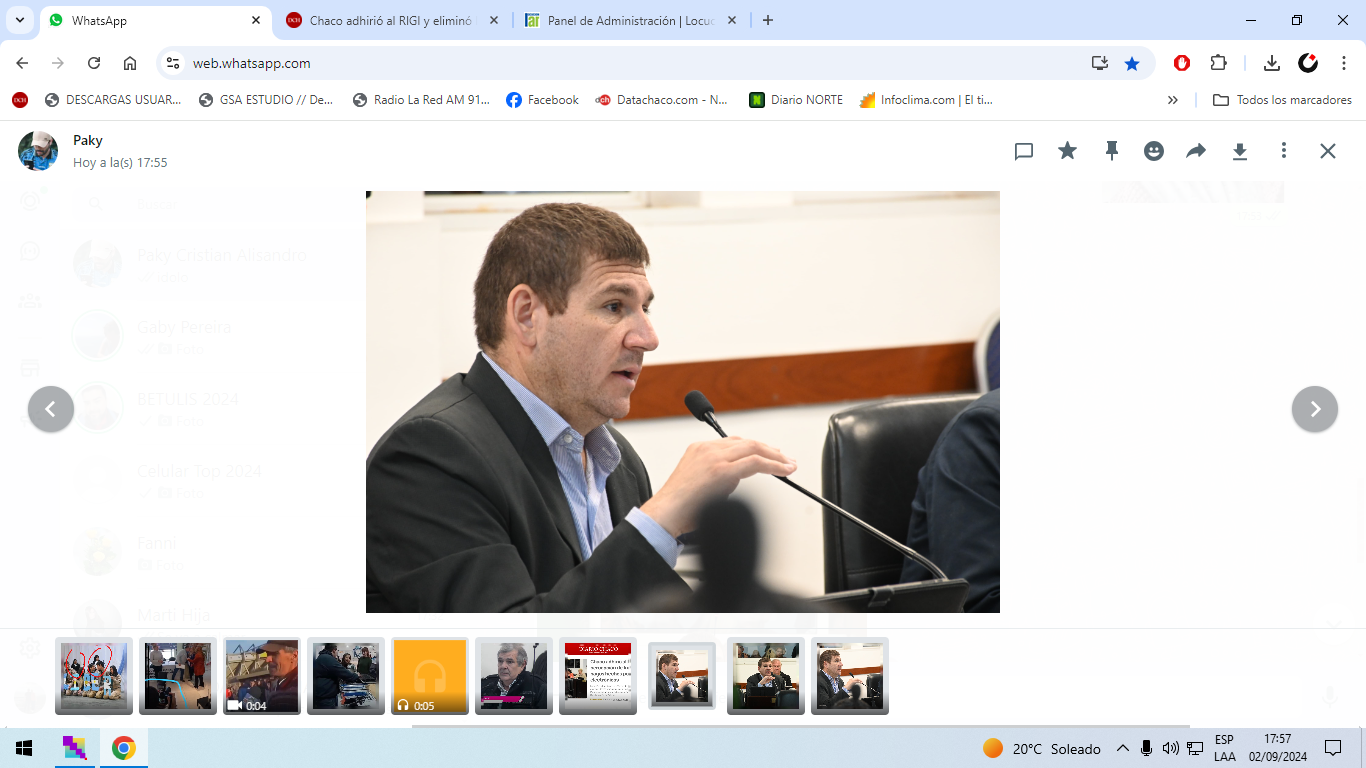This screenshot has width=1366, height=768.
Task: Reply to this photo with the chat icon
Action: pyautogui.click(x=1024, y=151)
